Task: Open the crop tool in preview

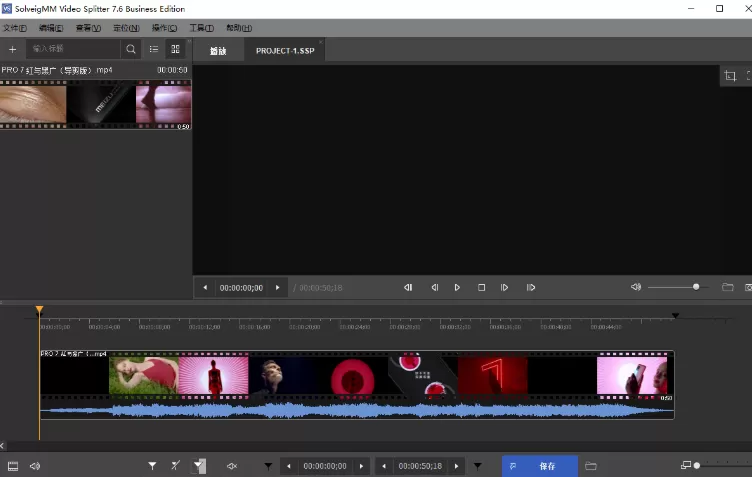Action: [730, 76]
